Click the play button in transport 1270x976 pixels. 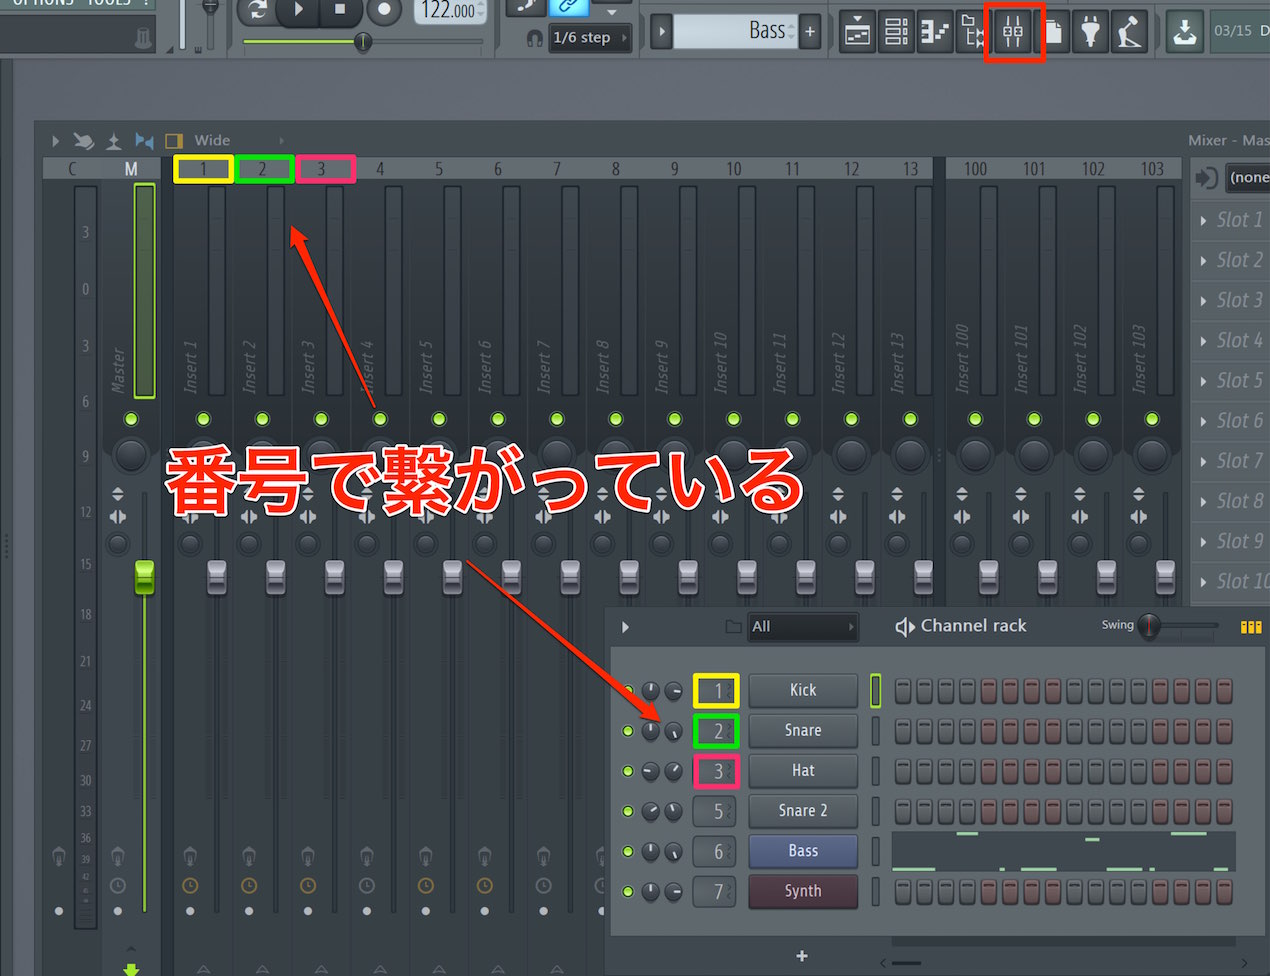(298, 10)
